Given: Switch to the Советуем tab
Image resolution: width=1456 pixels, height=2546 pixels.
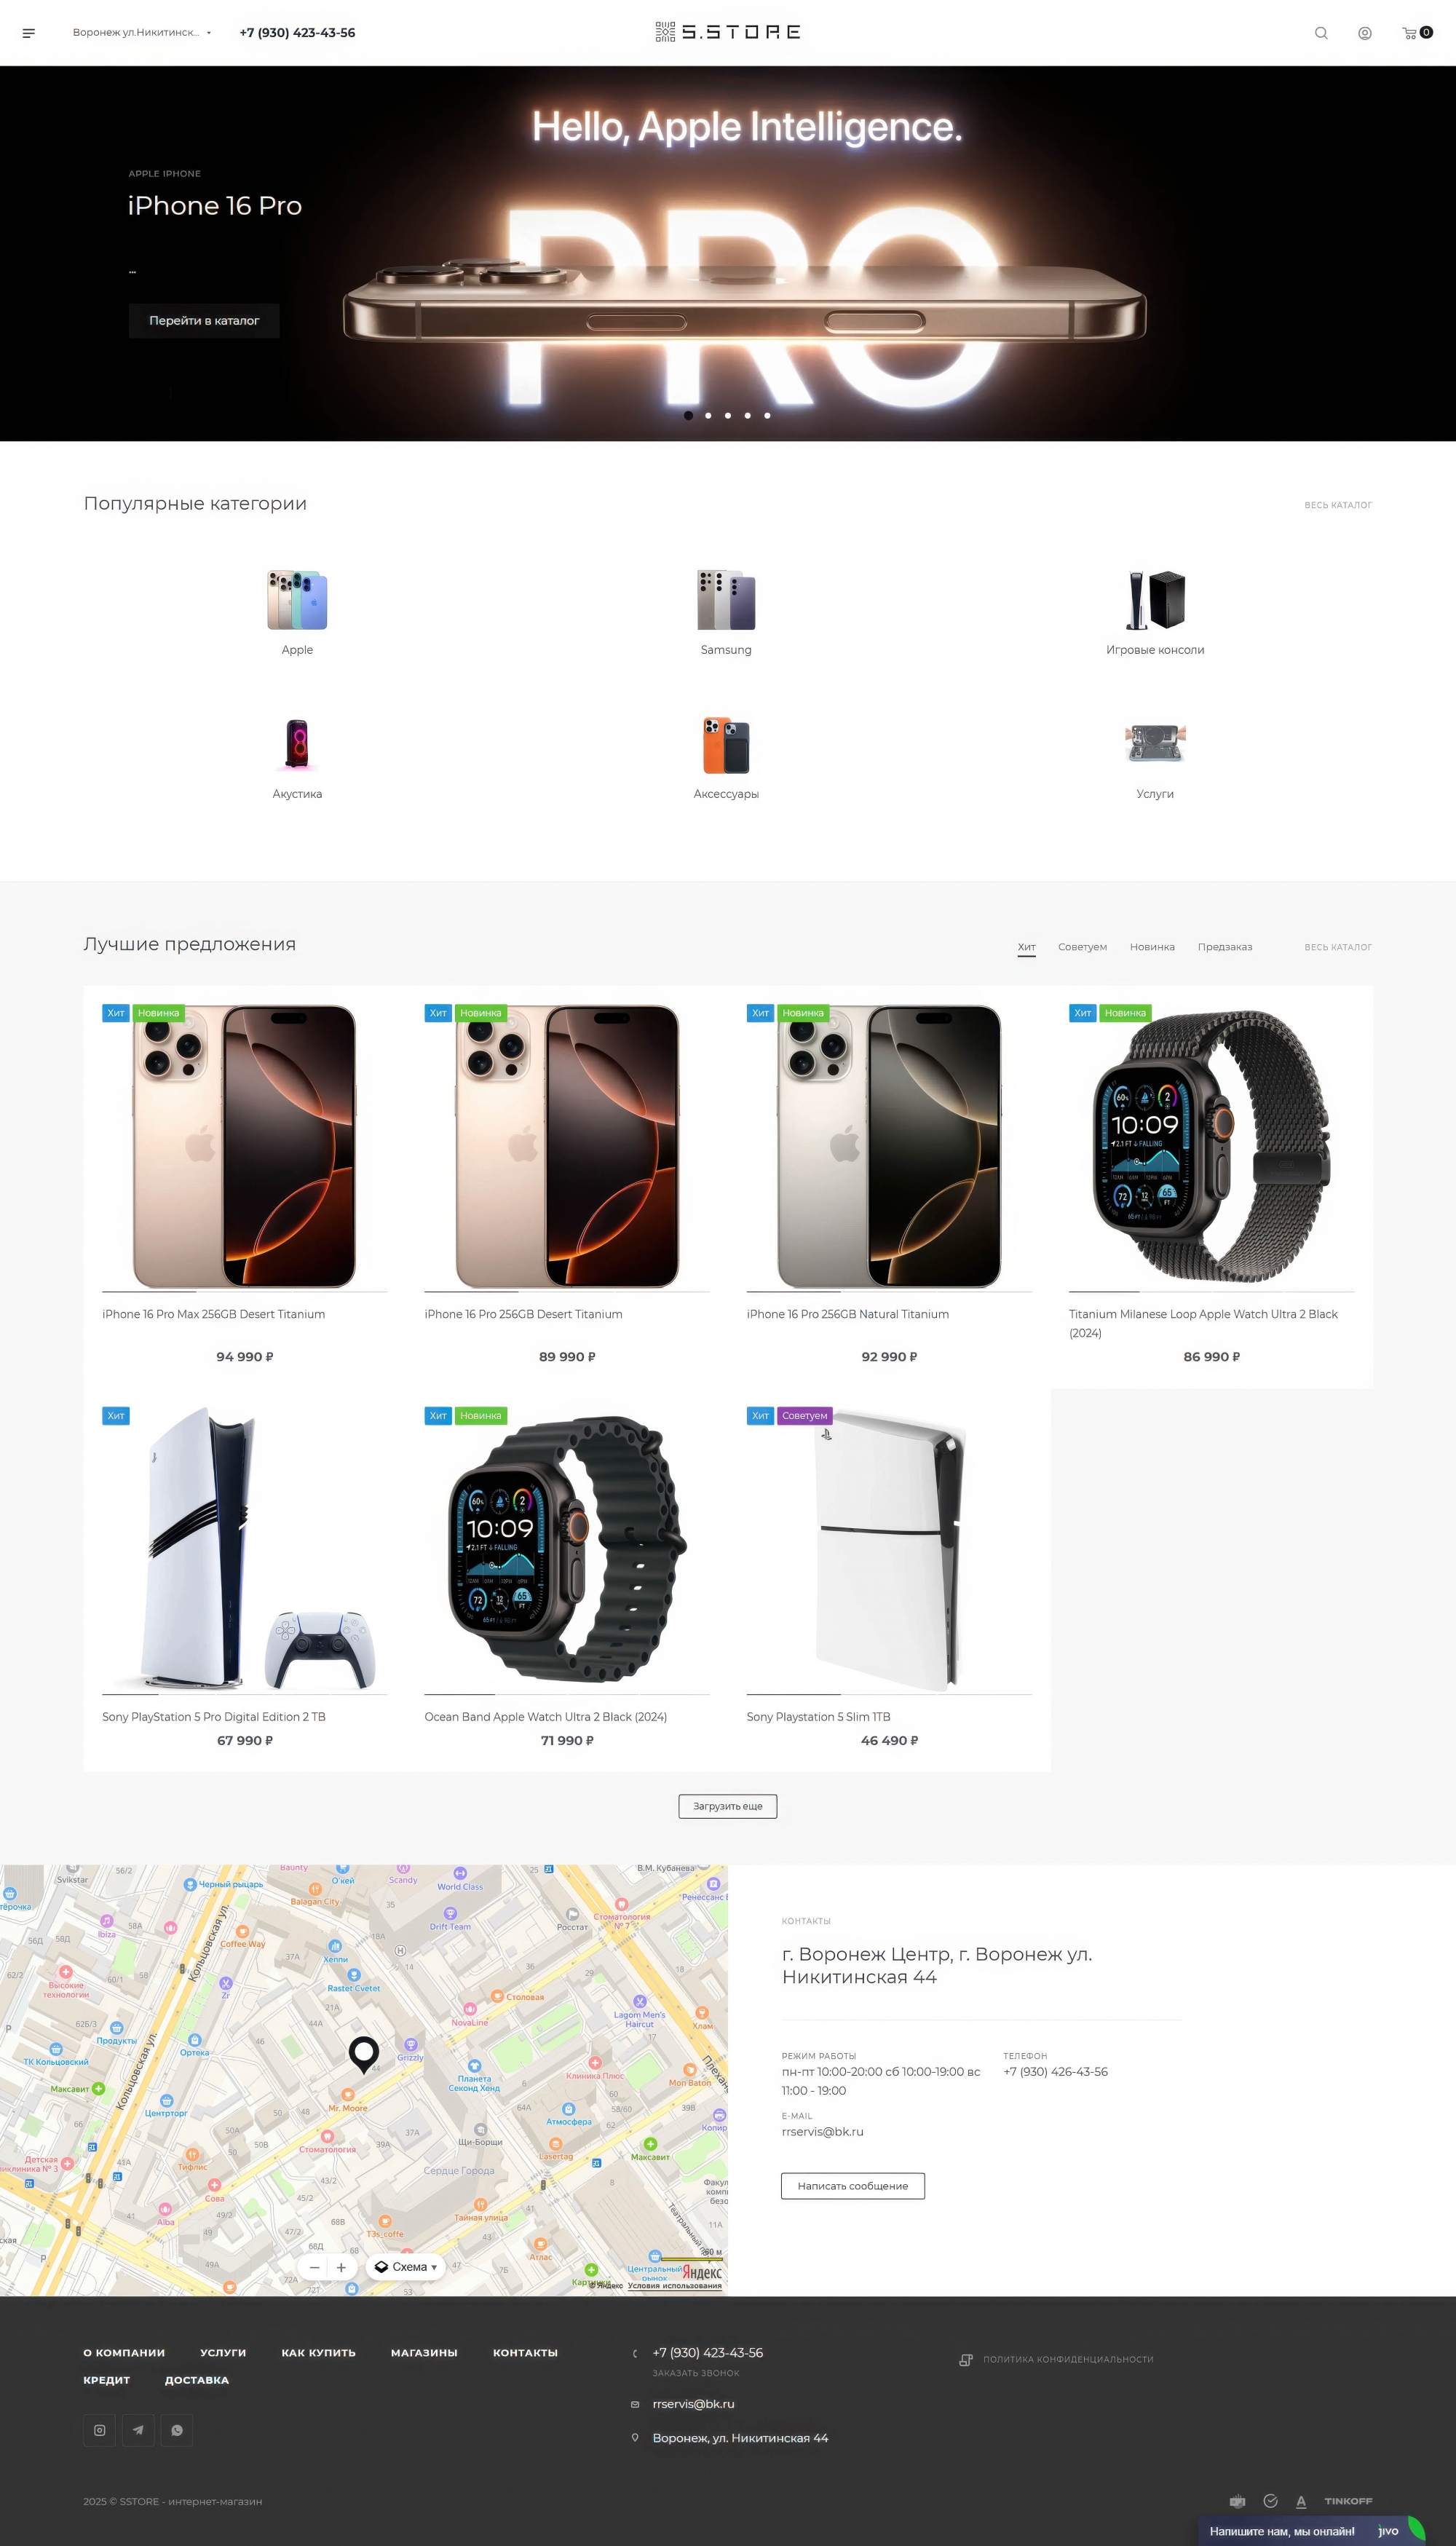Looking at the screenshot, I should tap(1082, 947).
